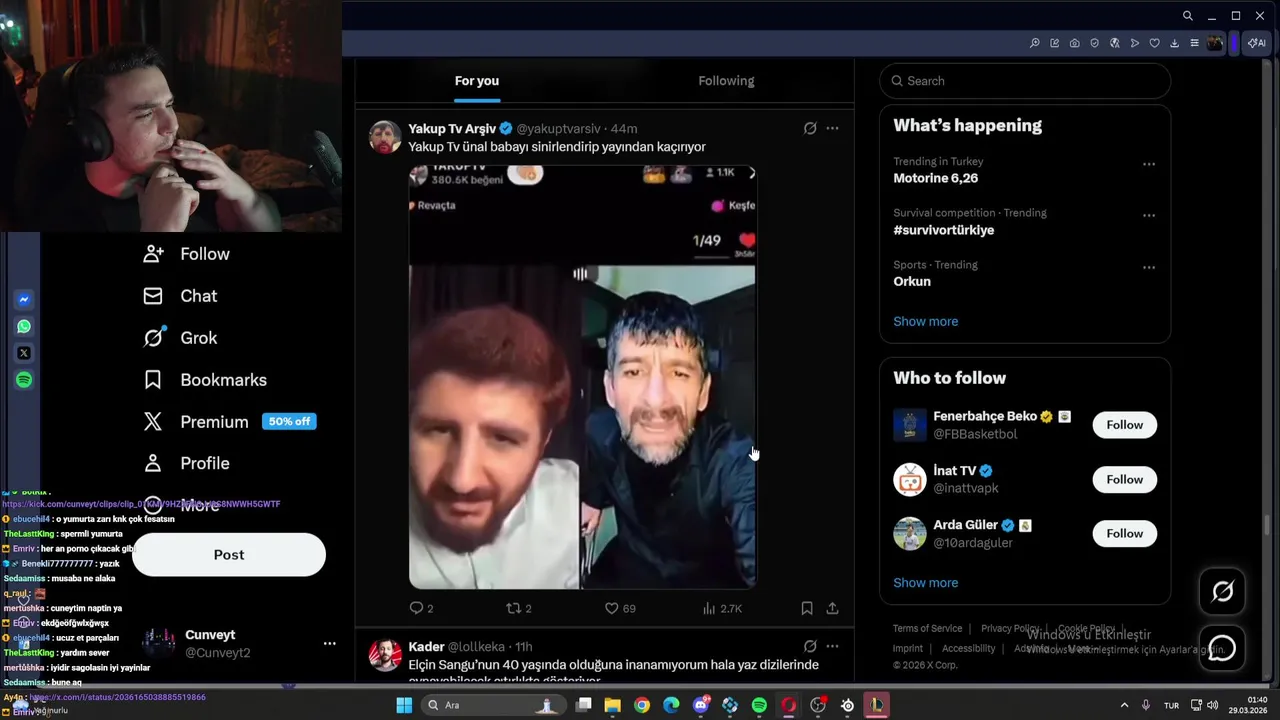This screenshot has width=1280, height=720.
Task: Open X panel in browser sidebar
Action: click(24, 353)
